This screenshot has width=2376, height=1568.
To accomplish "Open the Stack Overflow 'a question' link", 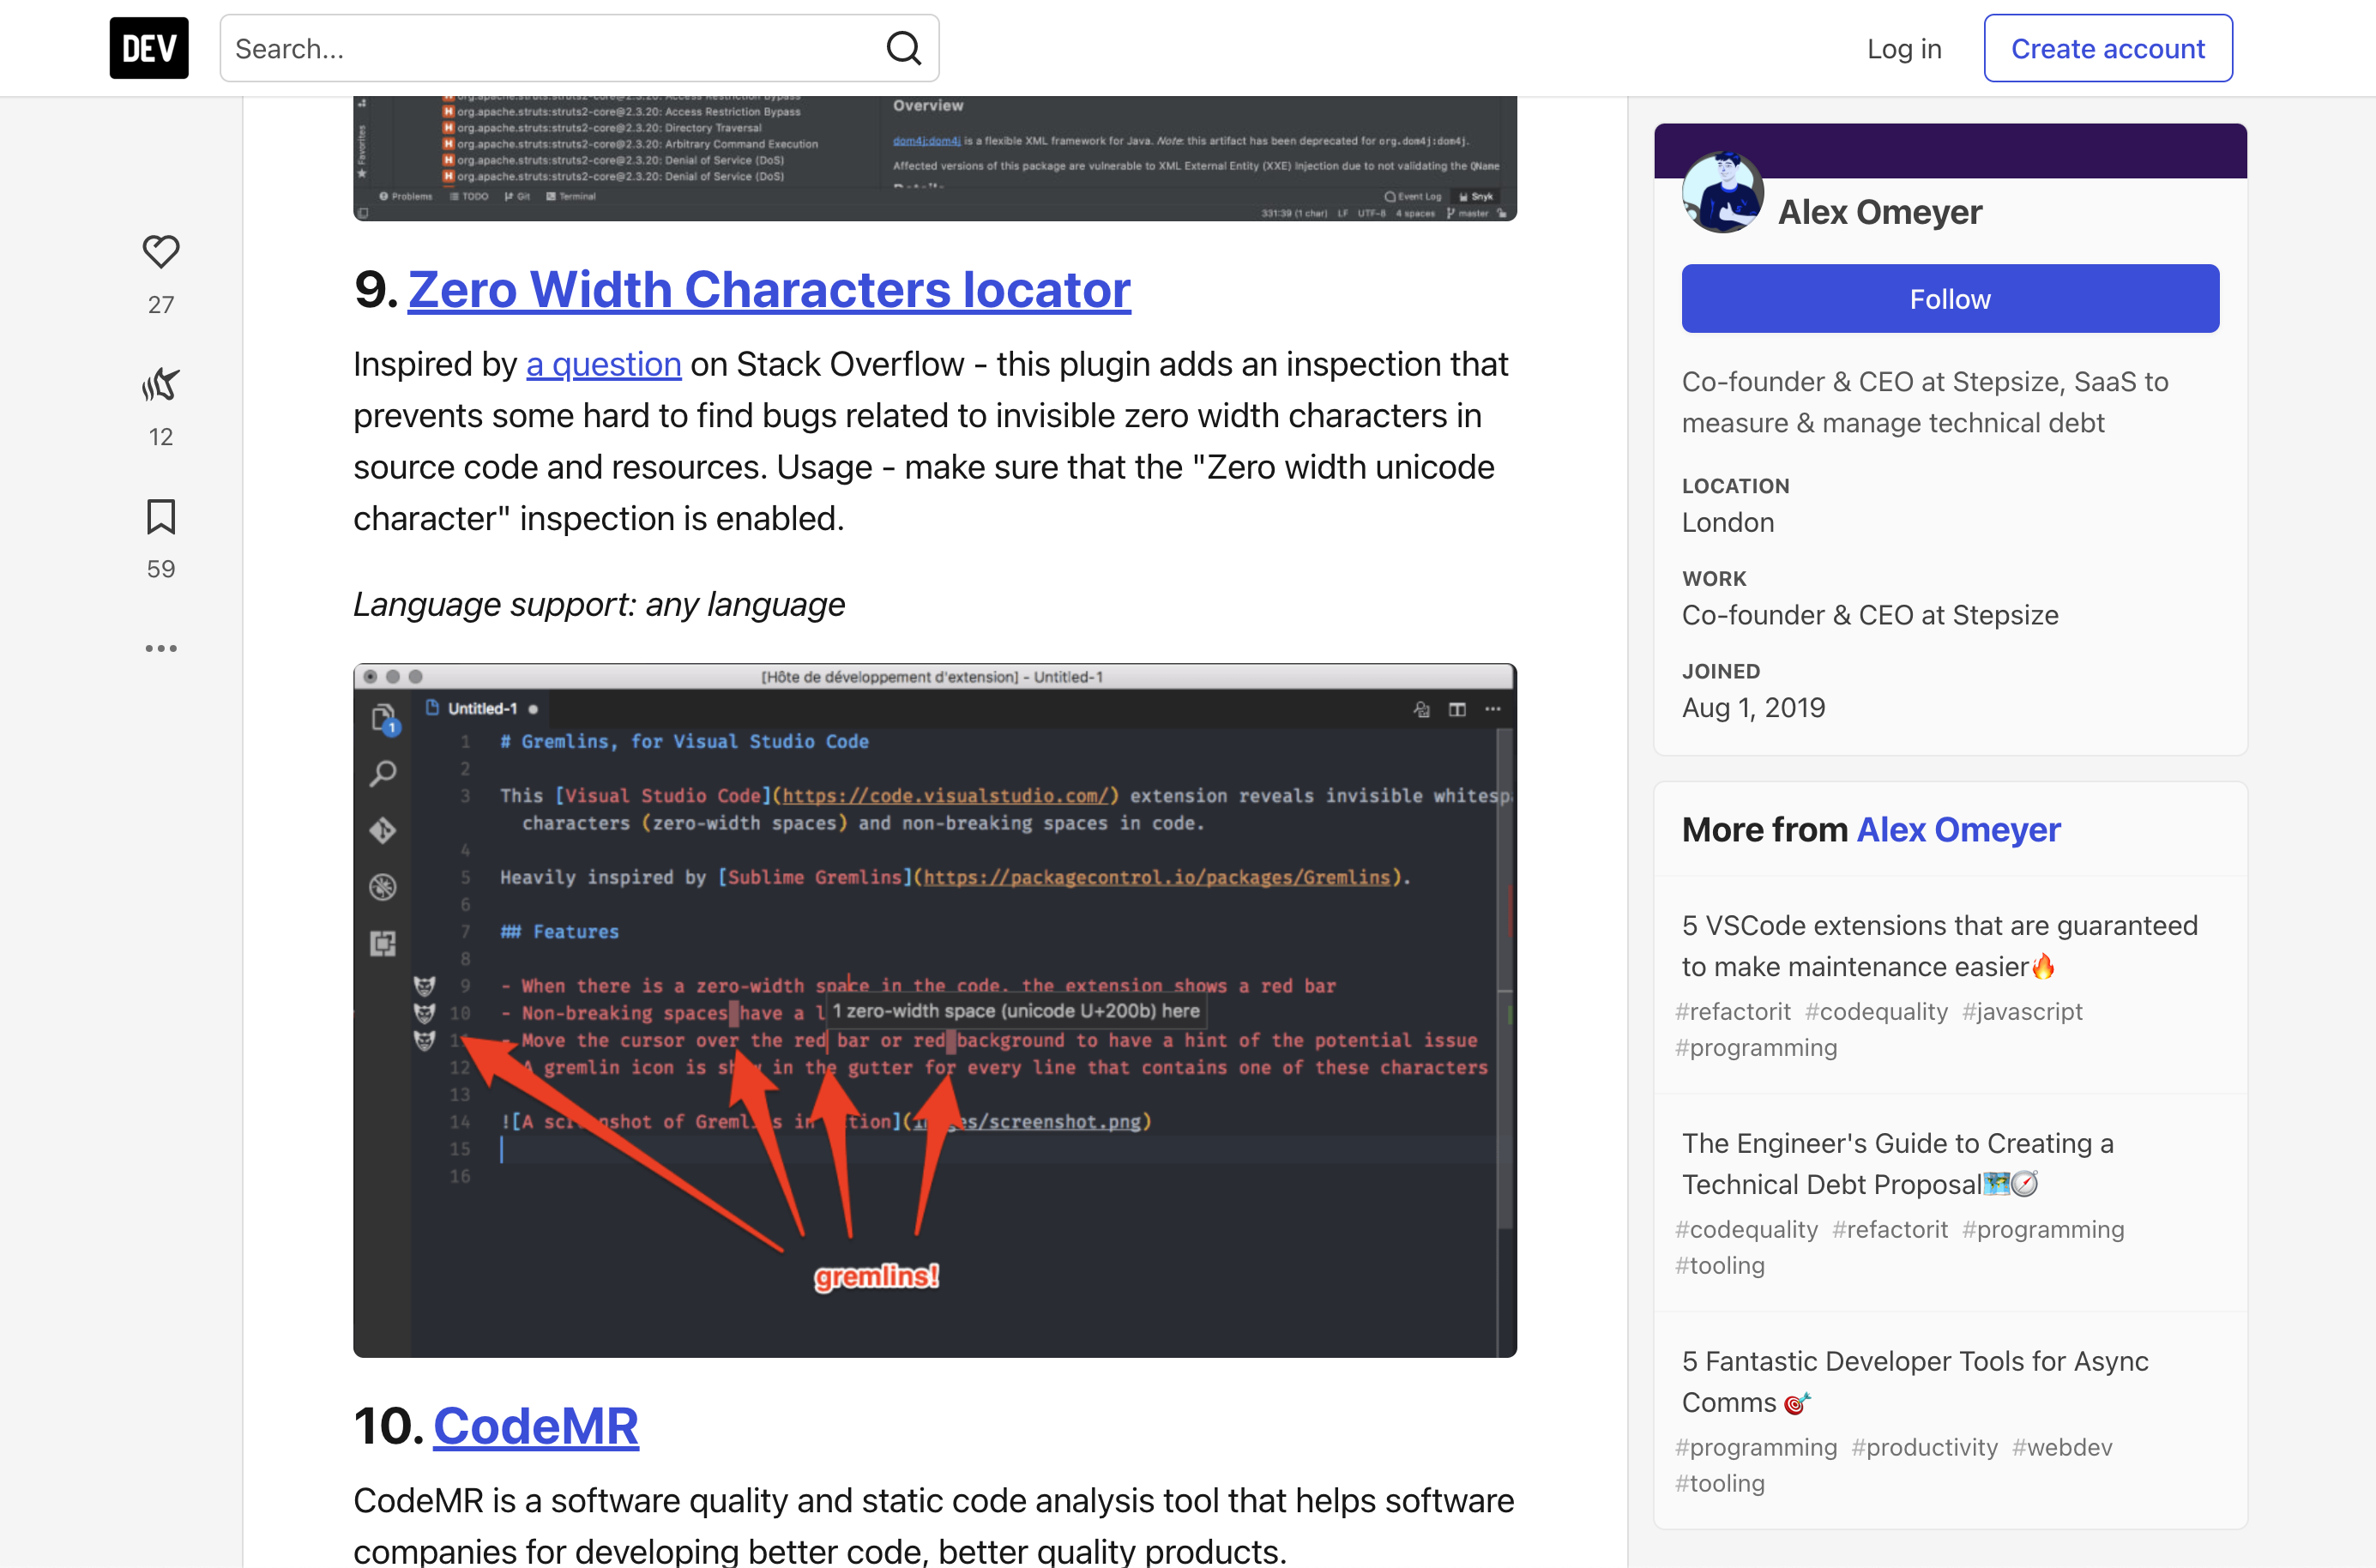I will tap(603, 364).
